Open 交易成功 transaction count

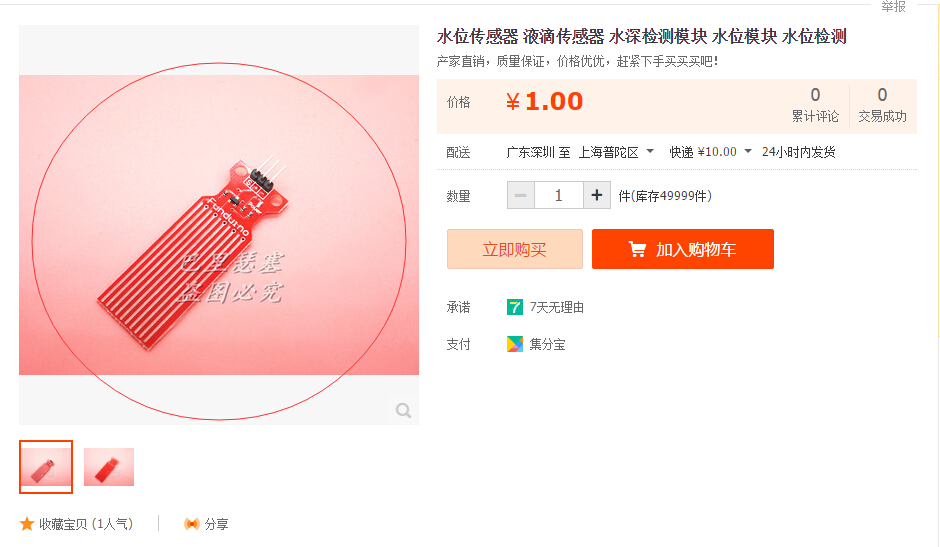[882, 105]
